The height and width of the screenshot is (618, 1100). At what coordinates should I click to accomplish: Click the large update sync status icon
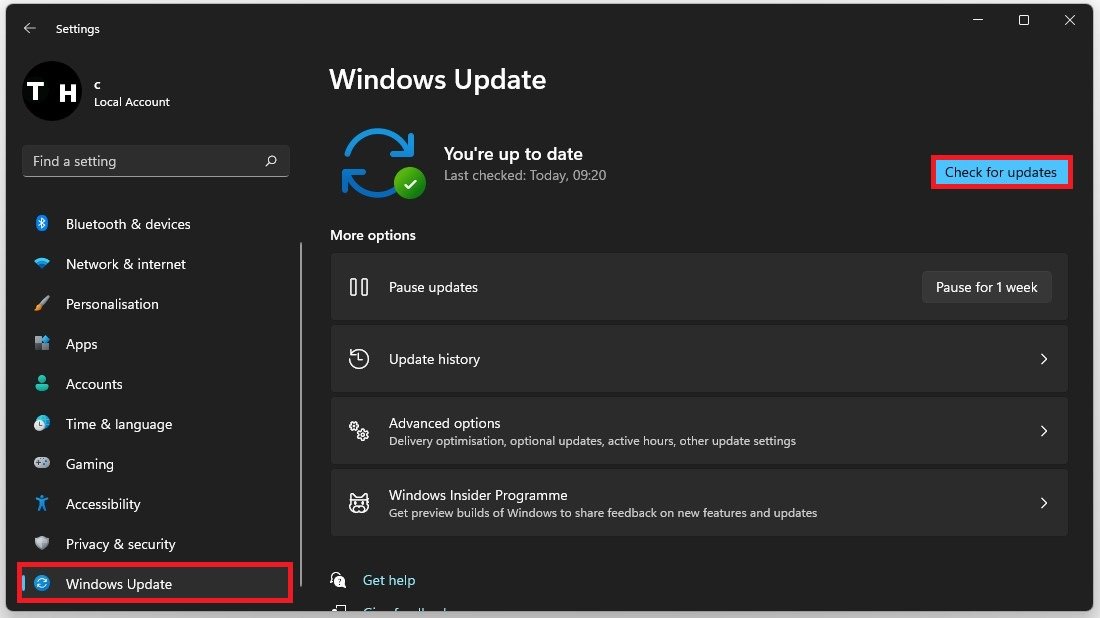pos(382,164)
